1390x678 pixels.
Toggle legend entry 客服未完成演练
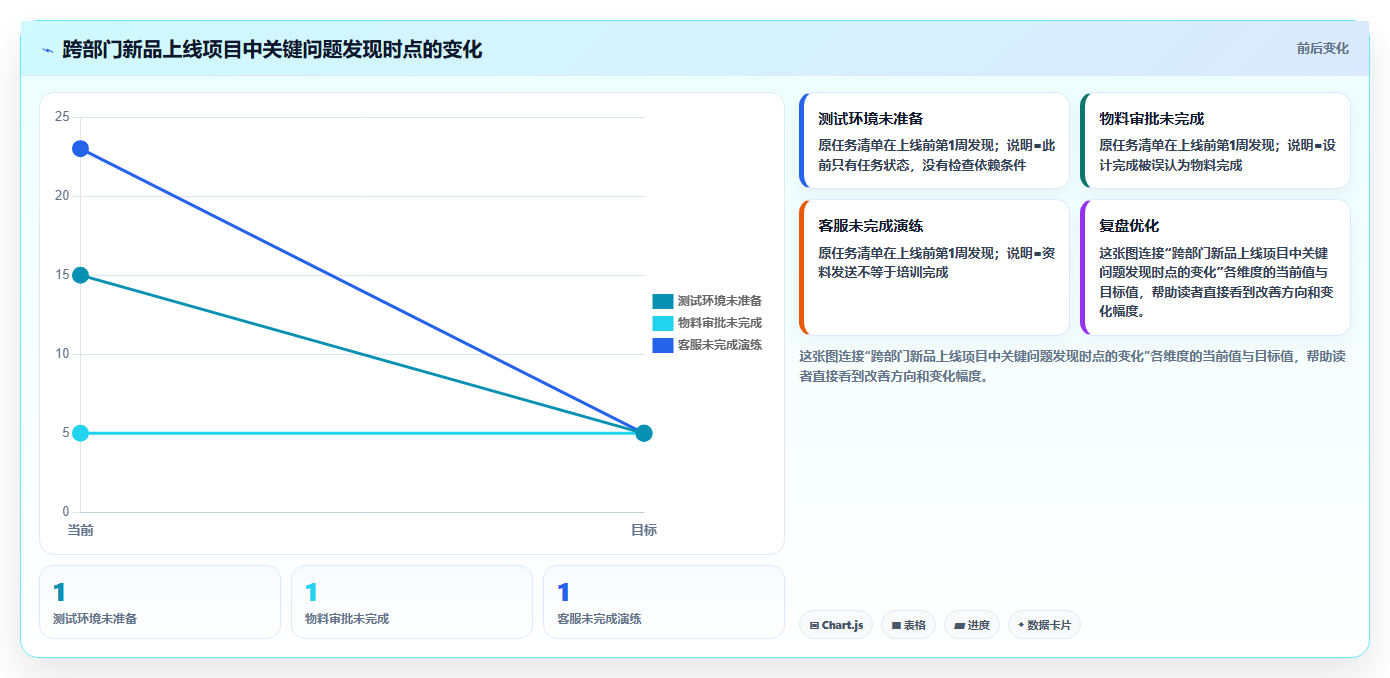707,345
